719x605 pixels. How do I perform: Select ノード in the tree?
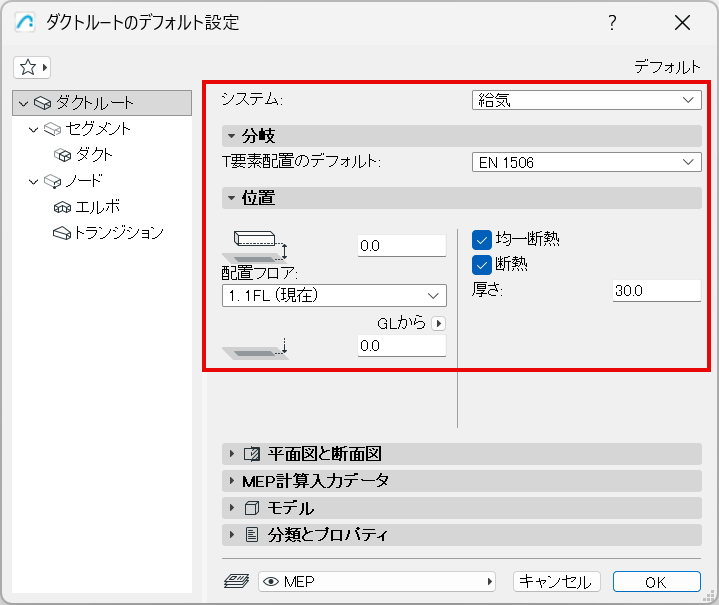[x=84, y=181]
